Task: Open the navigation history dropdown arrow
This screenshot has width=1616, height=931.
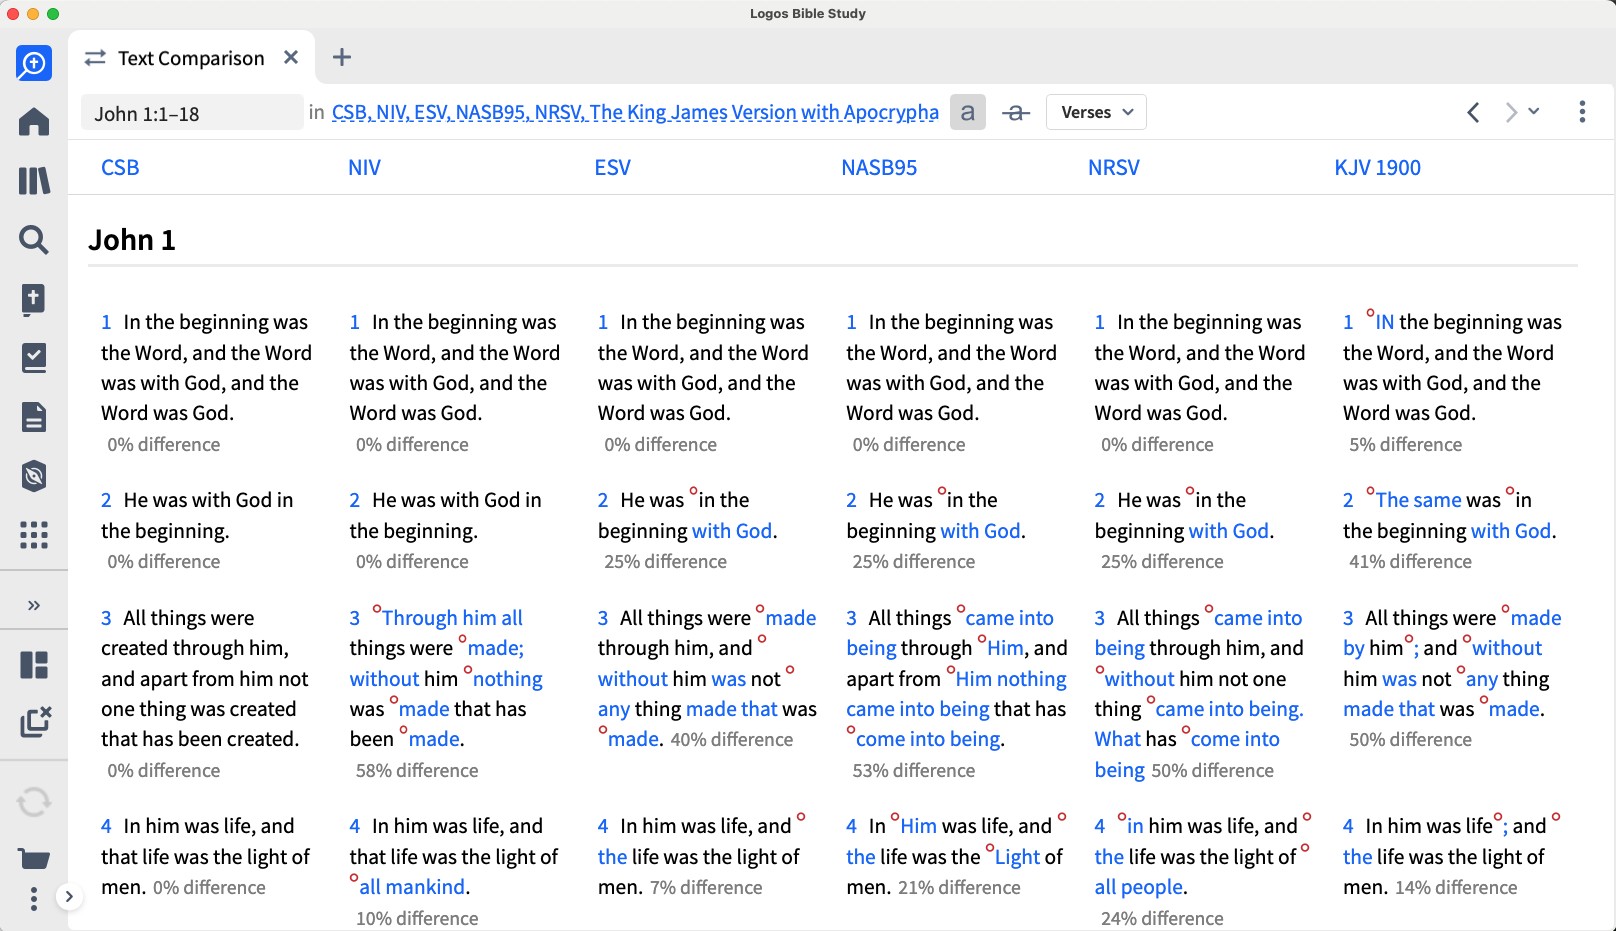Action: (1534, 111)
